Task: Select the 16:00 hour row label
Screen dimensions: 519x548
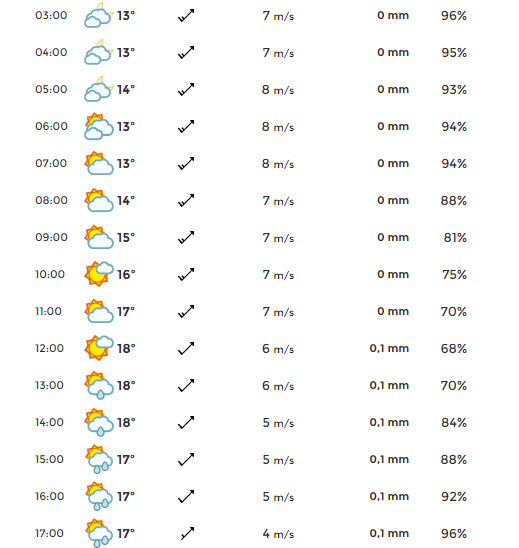Action: click(x=50, y=496)
